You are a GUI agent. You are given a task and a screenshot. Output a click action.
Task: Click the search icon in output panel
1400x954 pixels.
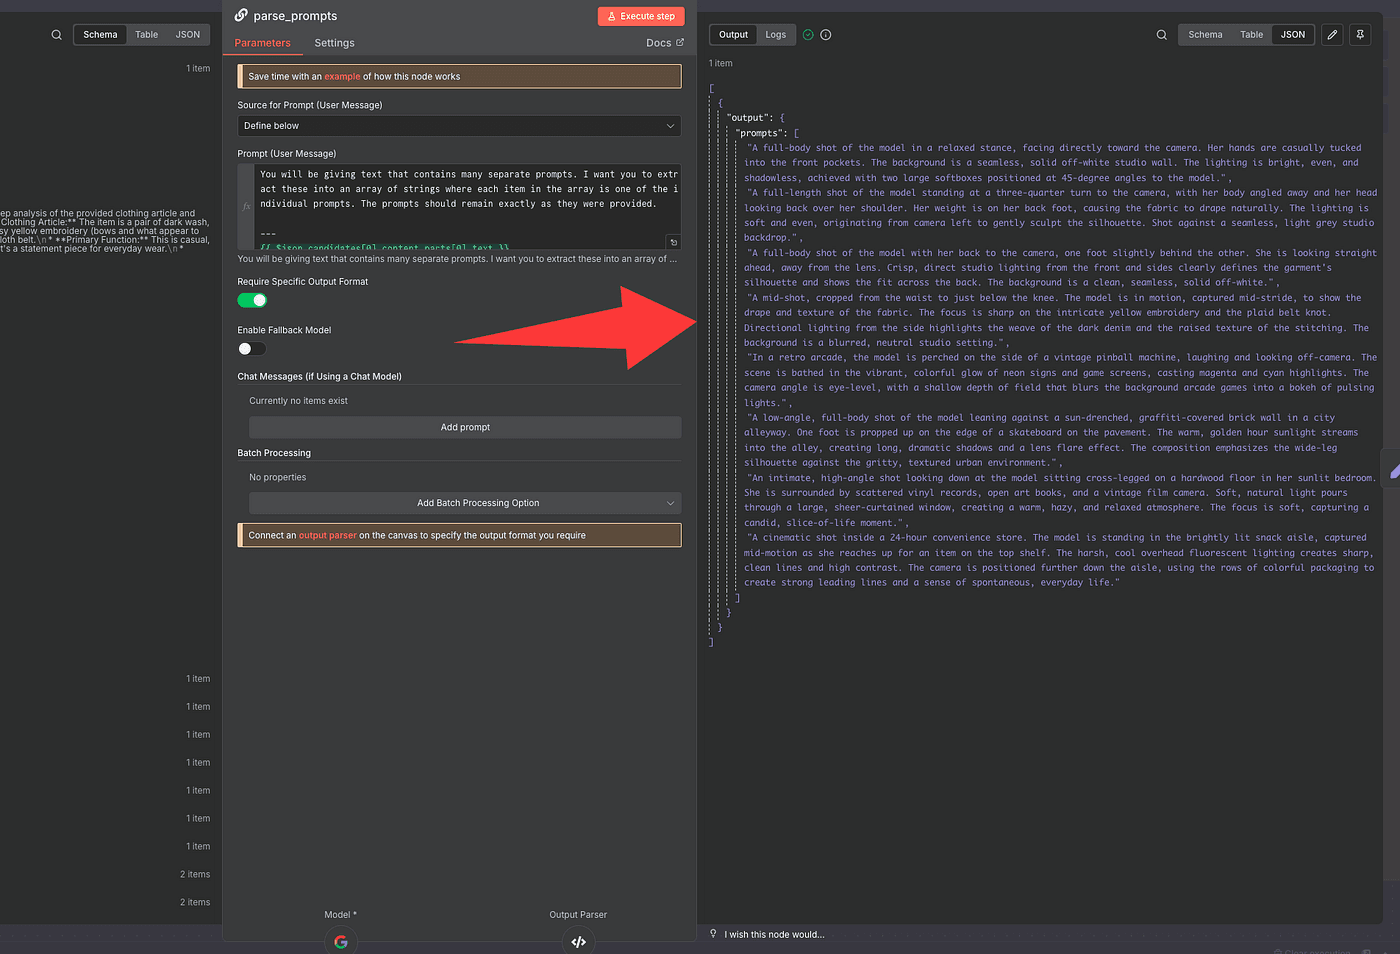click(1161, 35)
